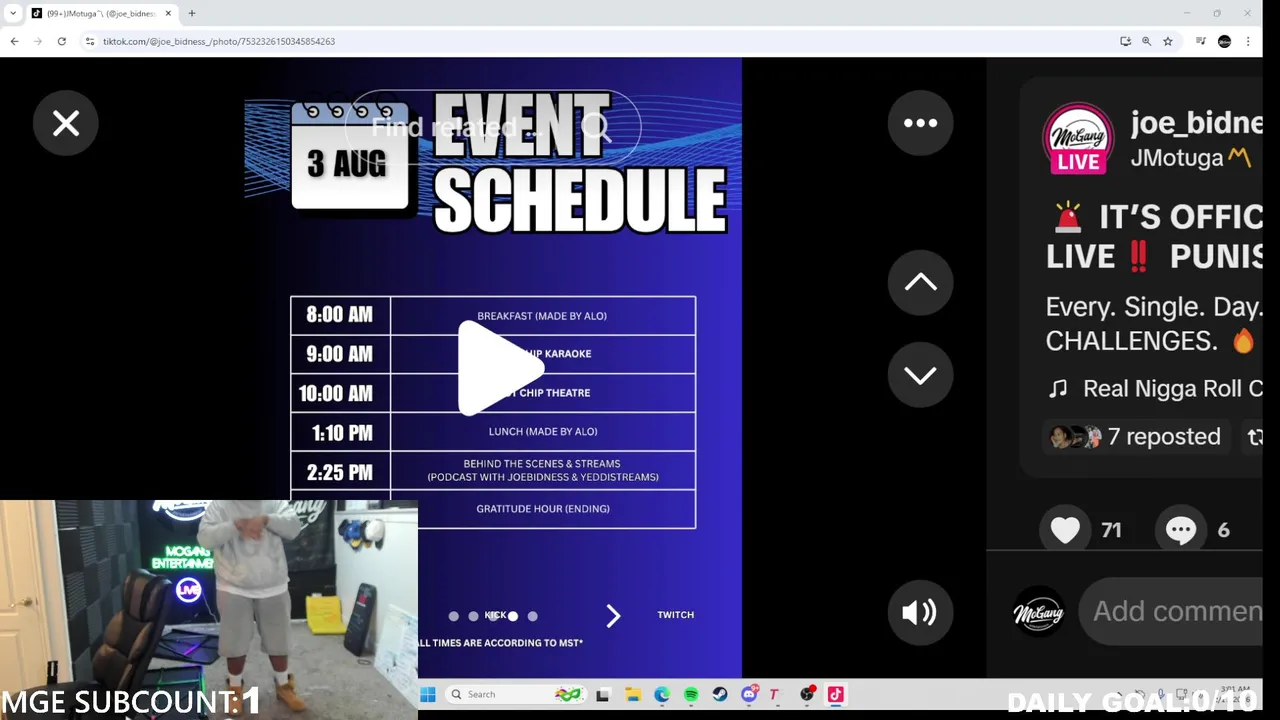The height and width of the screenshot is (720, 1280).
Task: Click the search magnifier in Find related
Action: click(596, 127)
